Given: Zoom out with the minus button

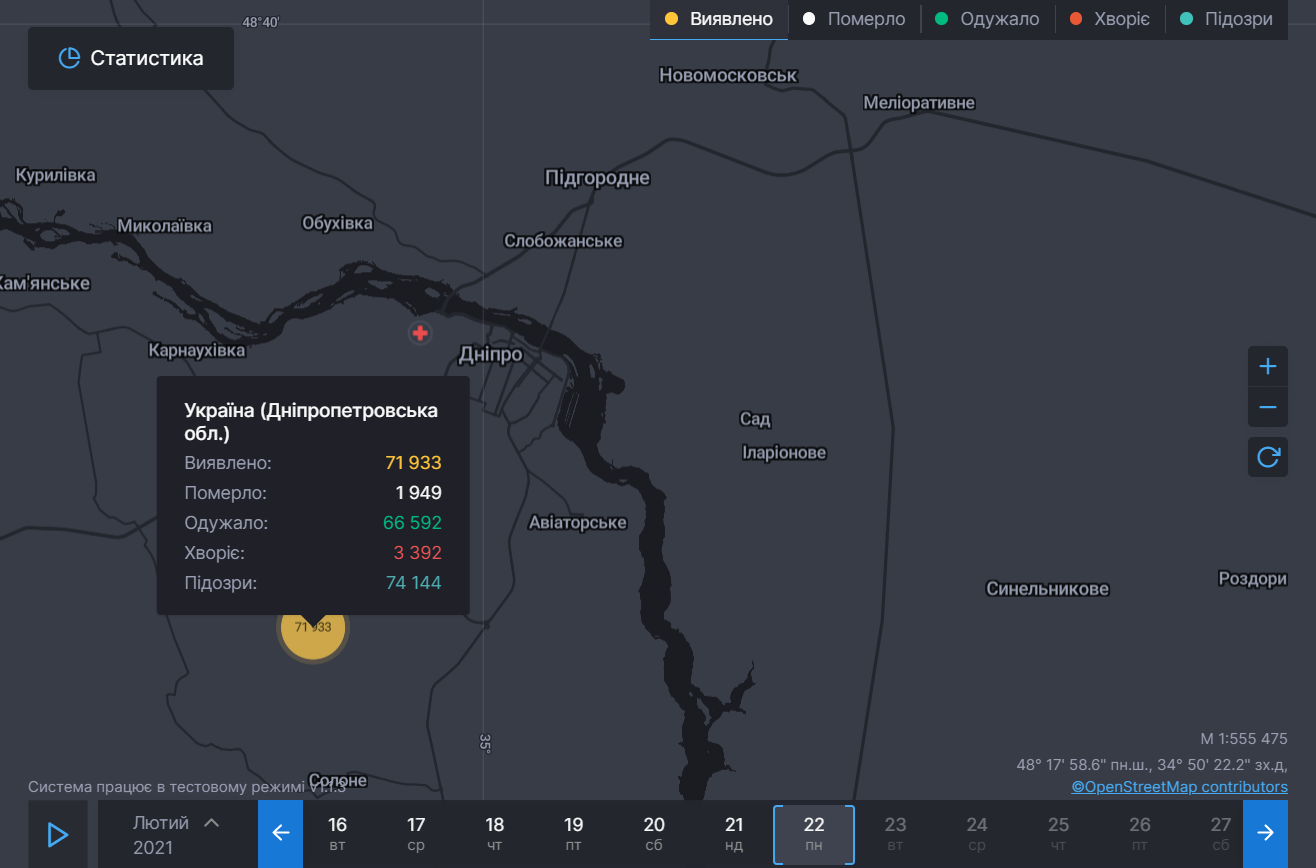Looking at the screenshot, I should tap(1268, 407).
